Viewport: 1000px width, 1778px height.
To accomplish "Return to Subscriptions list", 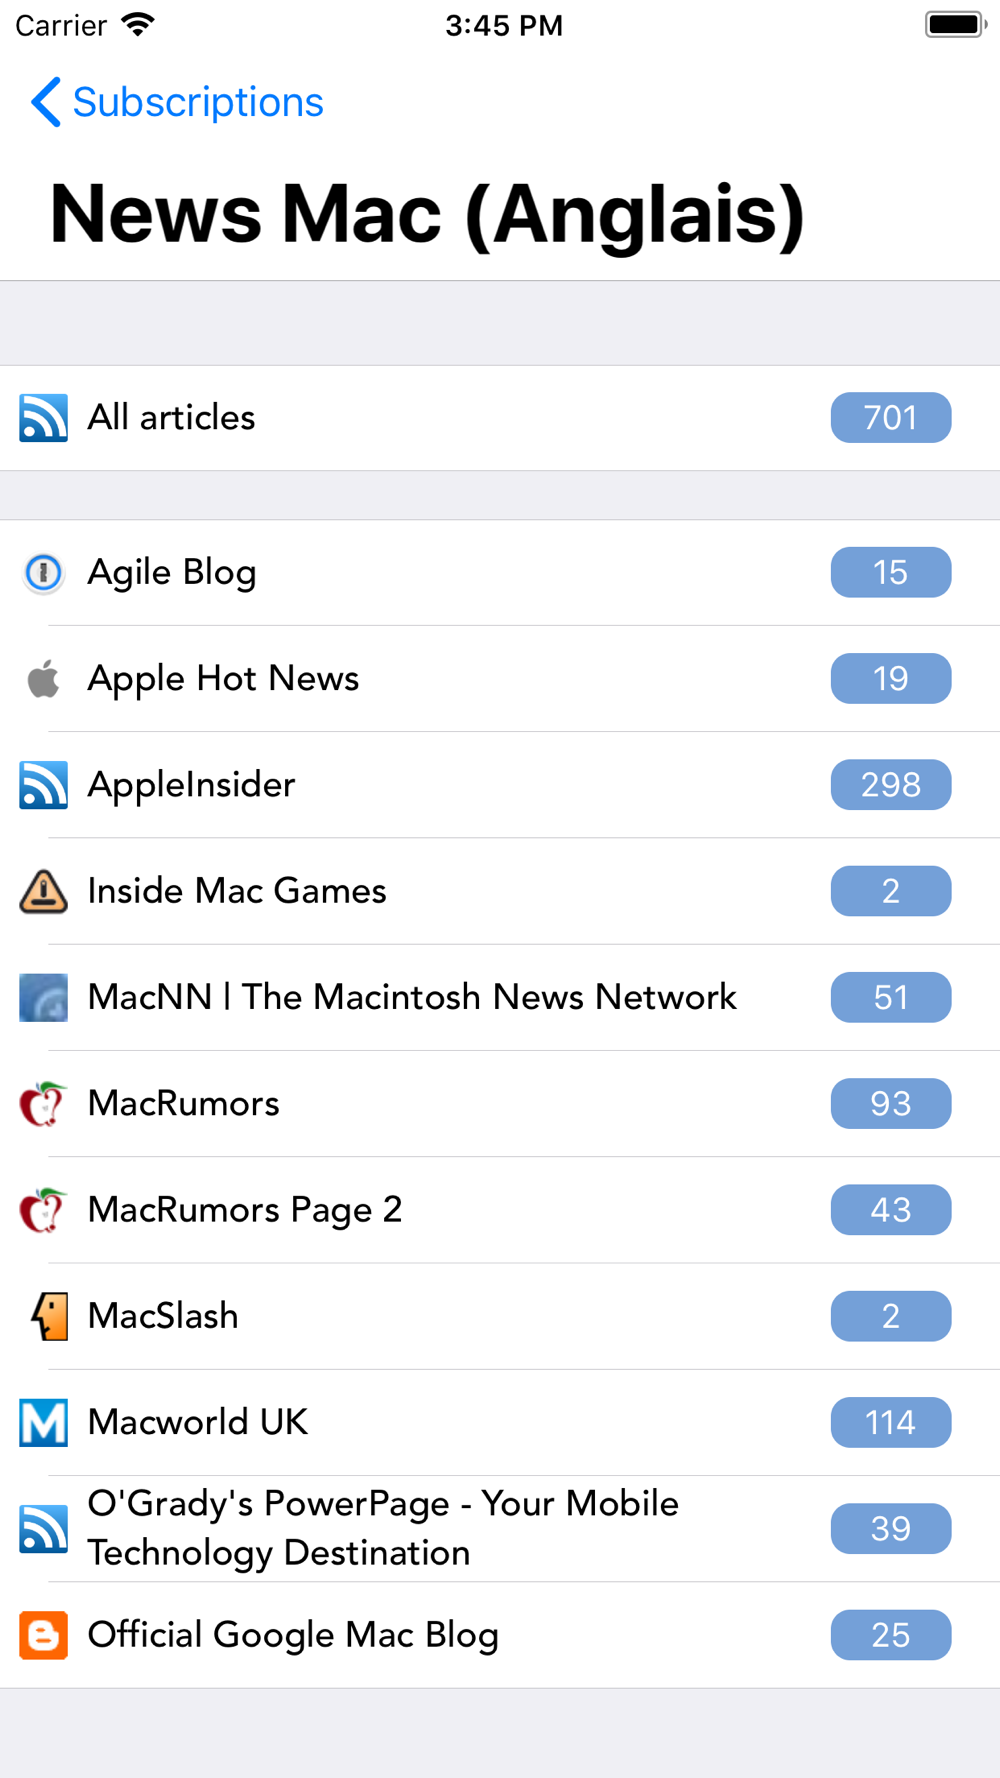I will click(198, 102).
